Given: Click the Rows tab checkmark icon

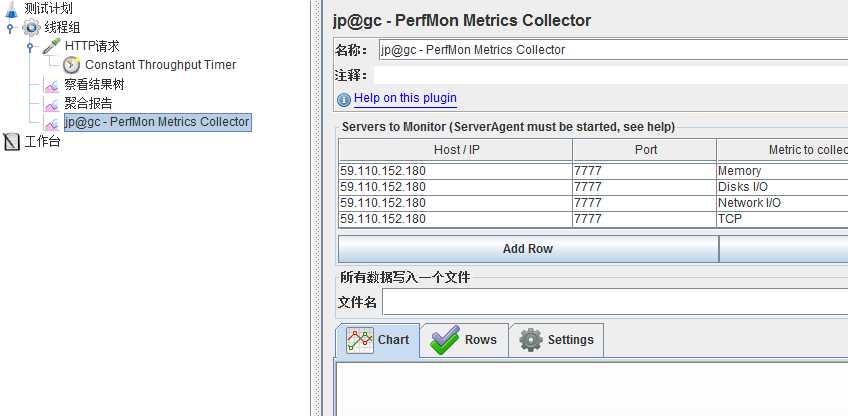Looking at the screenshot, I should tap(445, 340).
